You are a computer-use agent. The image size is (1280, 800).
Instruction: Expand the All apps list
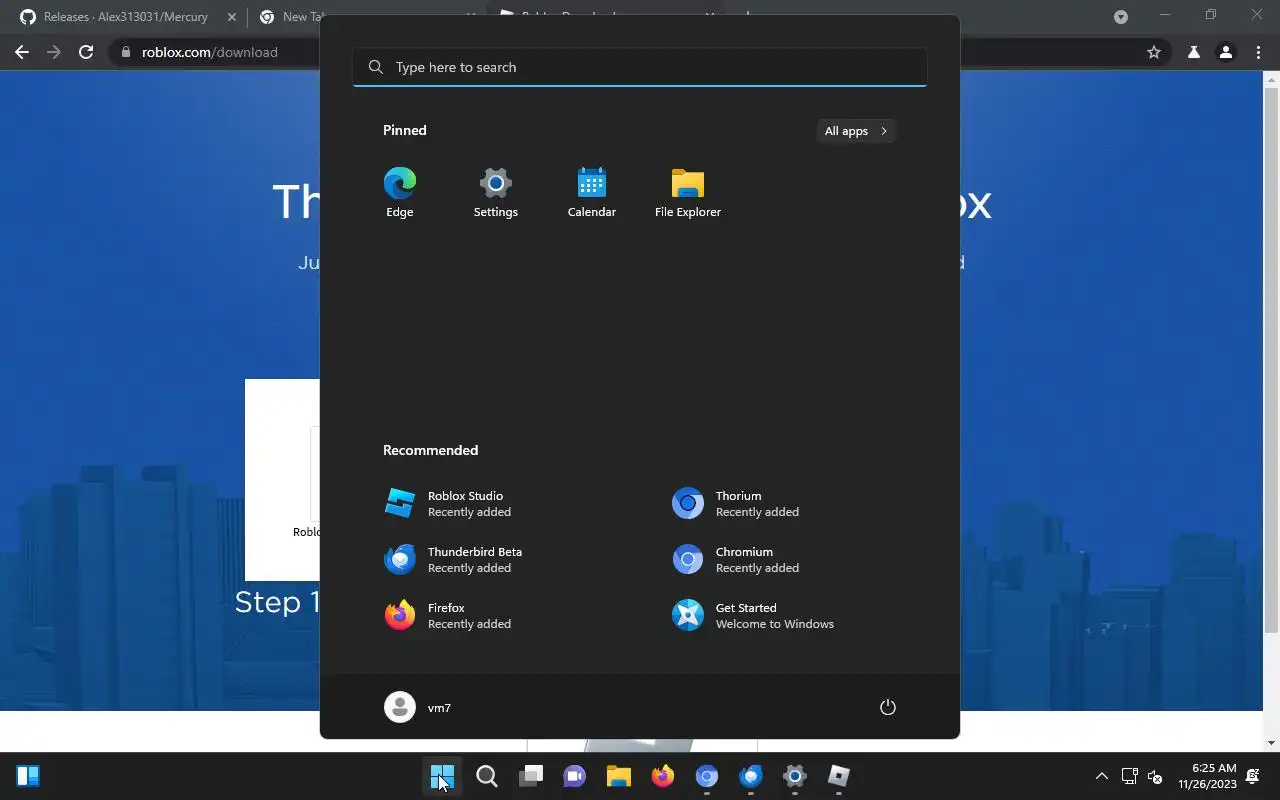(856, 131)
